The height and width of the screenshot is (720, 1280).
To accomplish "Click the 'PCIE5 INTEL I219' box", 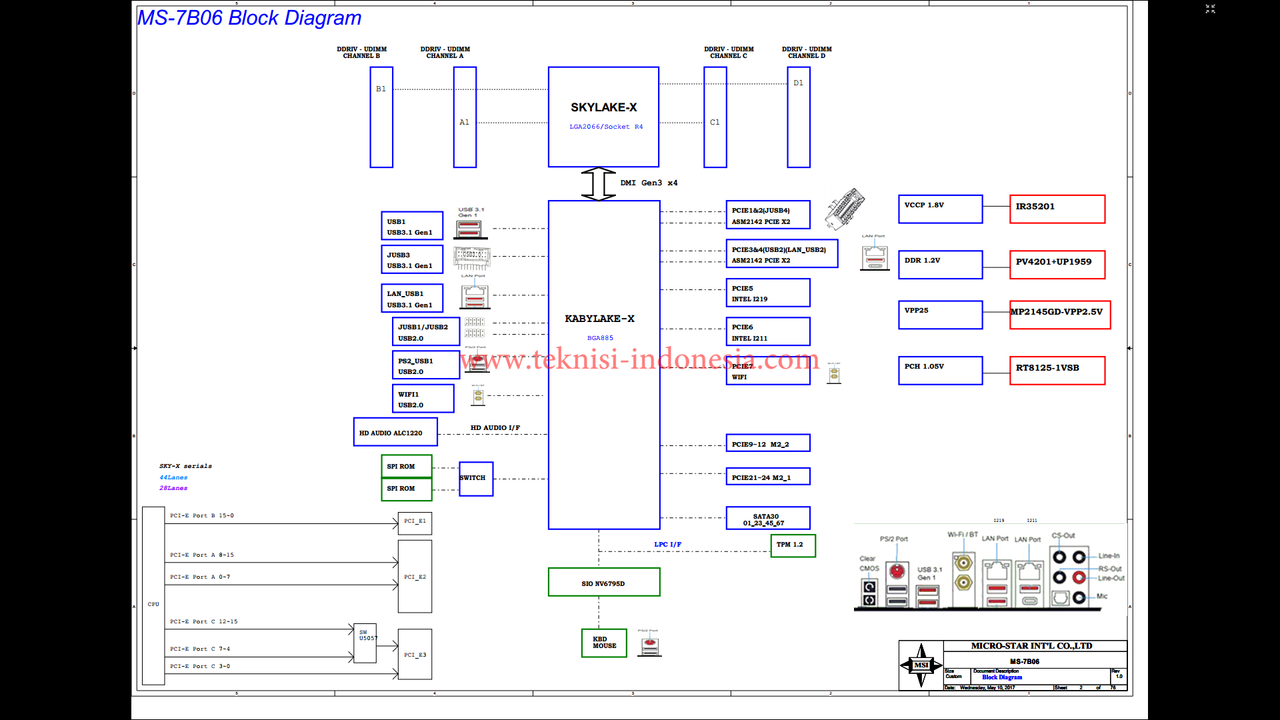I will [x=768, y=293].
